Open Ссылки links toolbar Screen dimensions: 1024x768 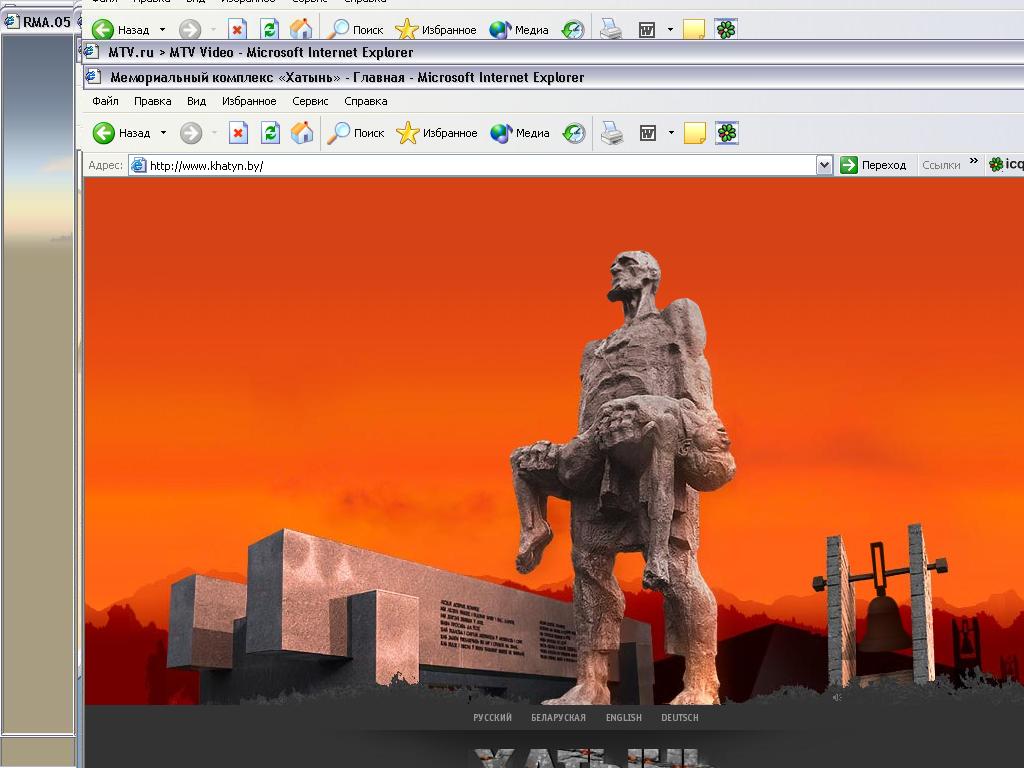pos(940,165)
